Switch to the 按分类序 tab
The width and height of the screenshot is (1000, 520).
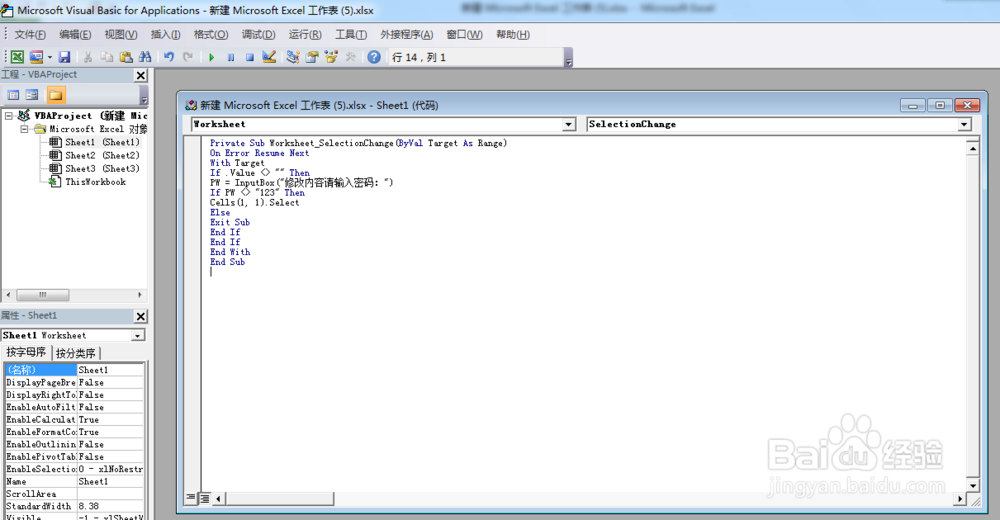(x=75, y=353)
